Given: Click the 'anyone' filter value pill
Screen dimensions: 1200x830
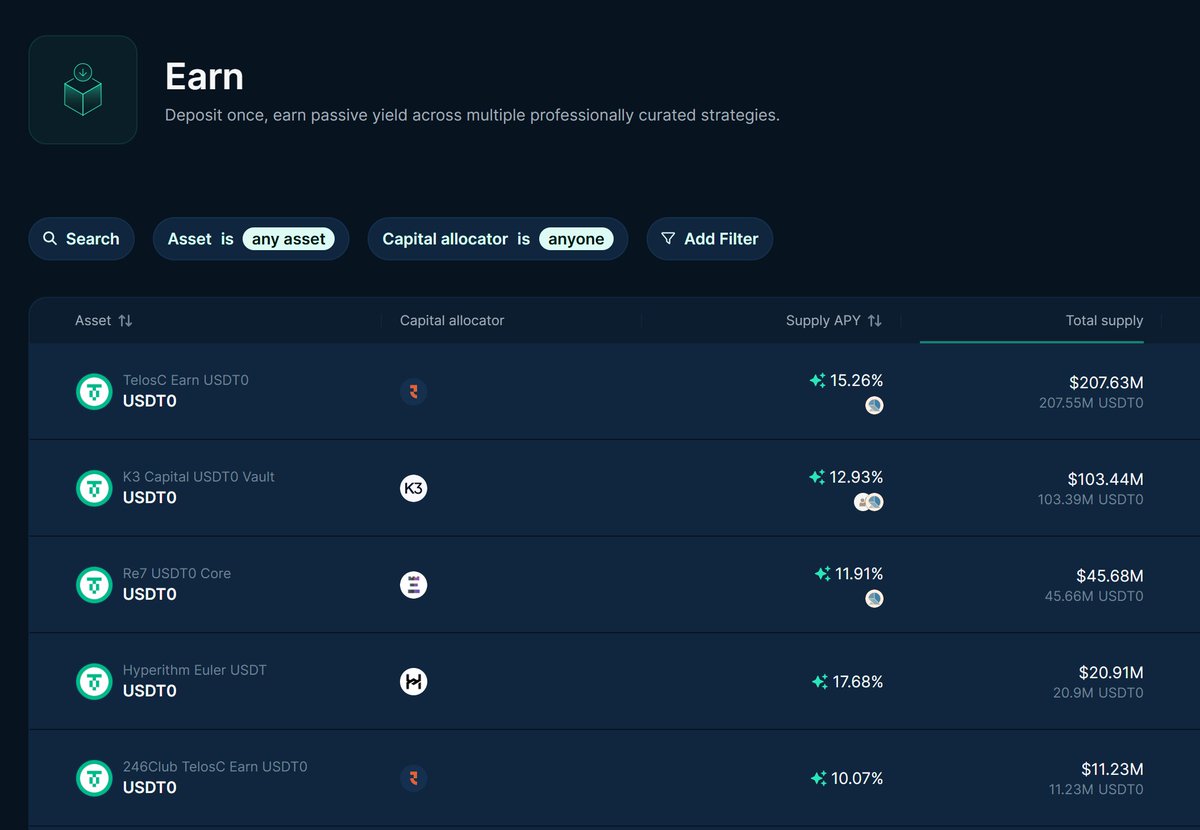Looking at the screenshot, I should [x=576, y=239].
